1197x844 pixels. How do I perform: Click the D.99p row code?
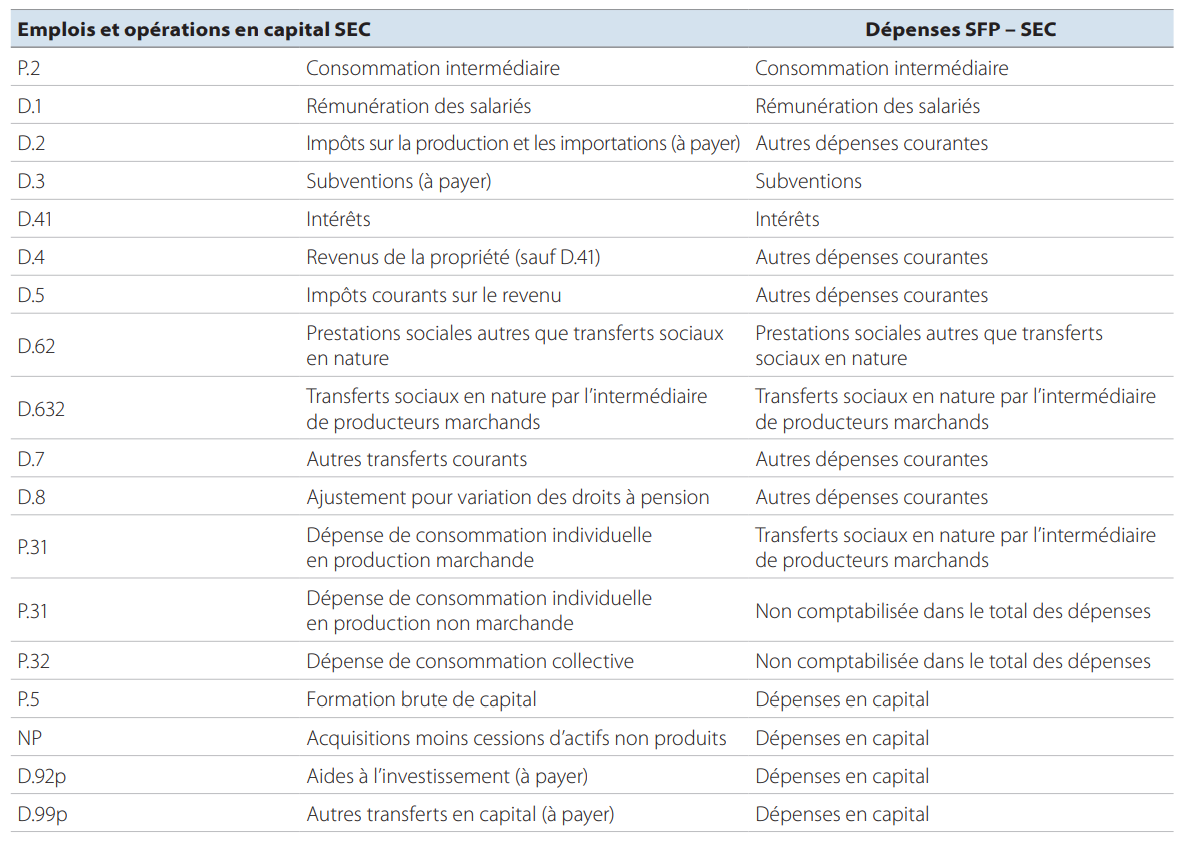tap(42, 815)
